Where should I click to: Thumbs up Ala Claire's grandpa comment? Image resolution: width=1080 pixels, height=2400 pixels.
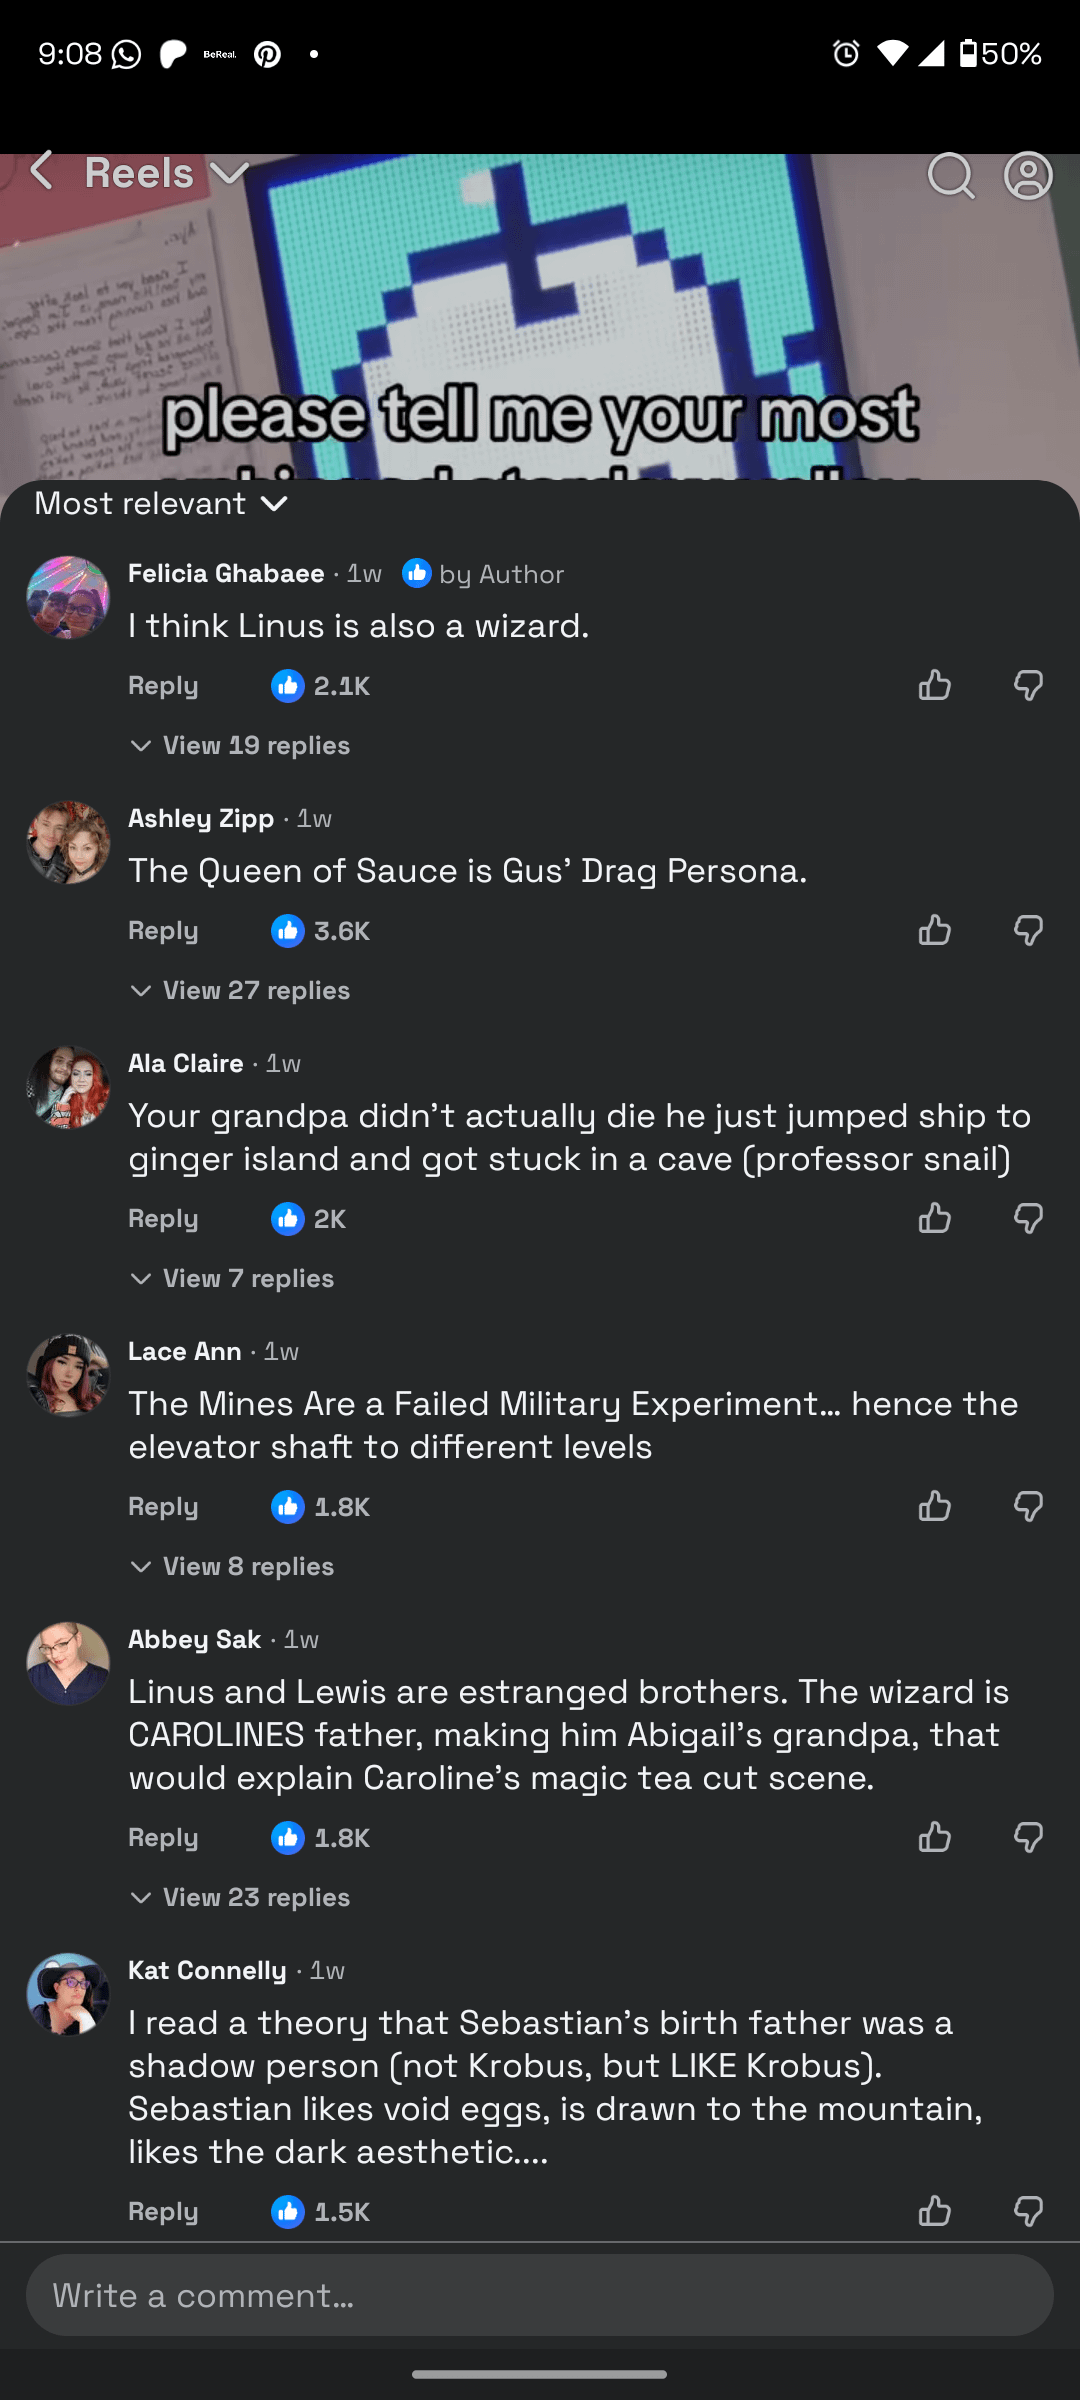pos(934,1219)
